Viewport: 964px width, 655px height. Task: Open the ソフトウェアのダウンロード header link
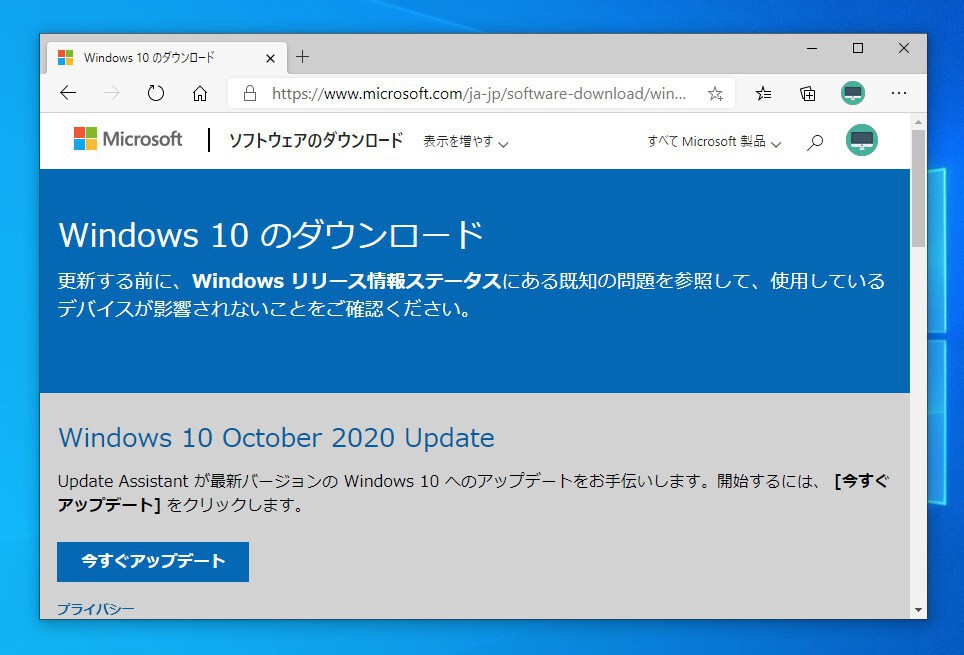click(x=316, y=140)
